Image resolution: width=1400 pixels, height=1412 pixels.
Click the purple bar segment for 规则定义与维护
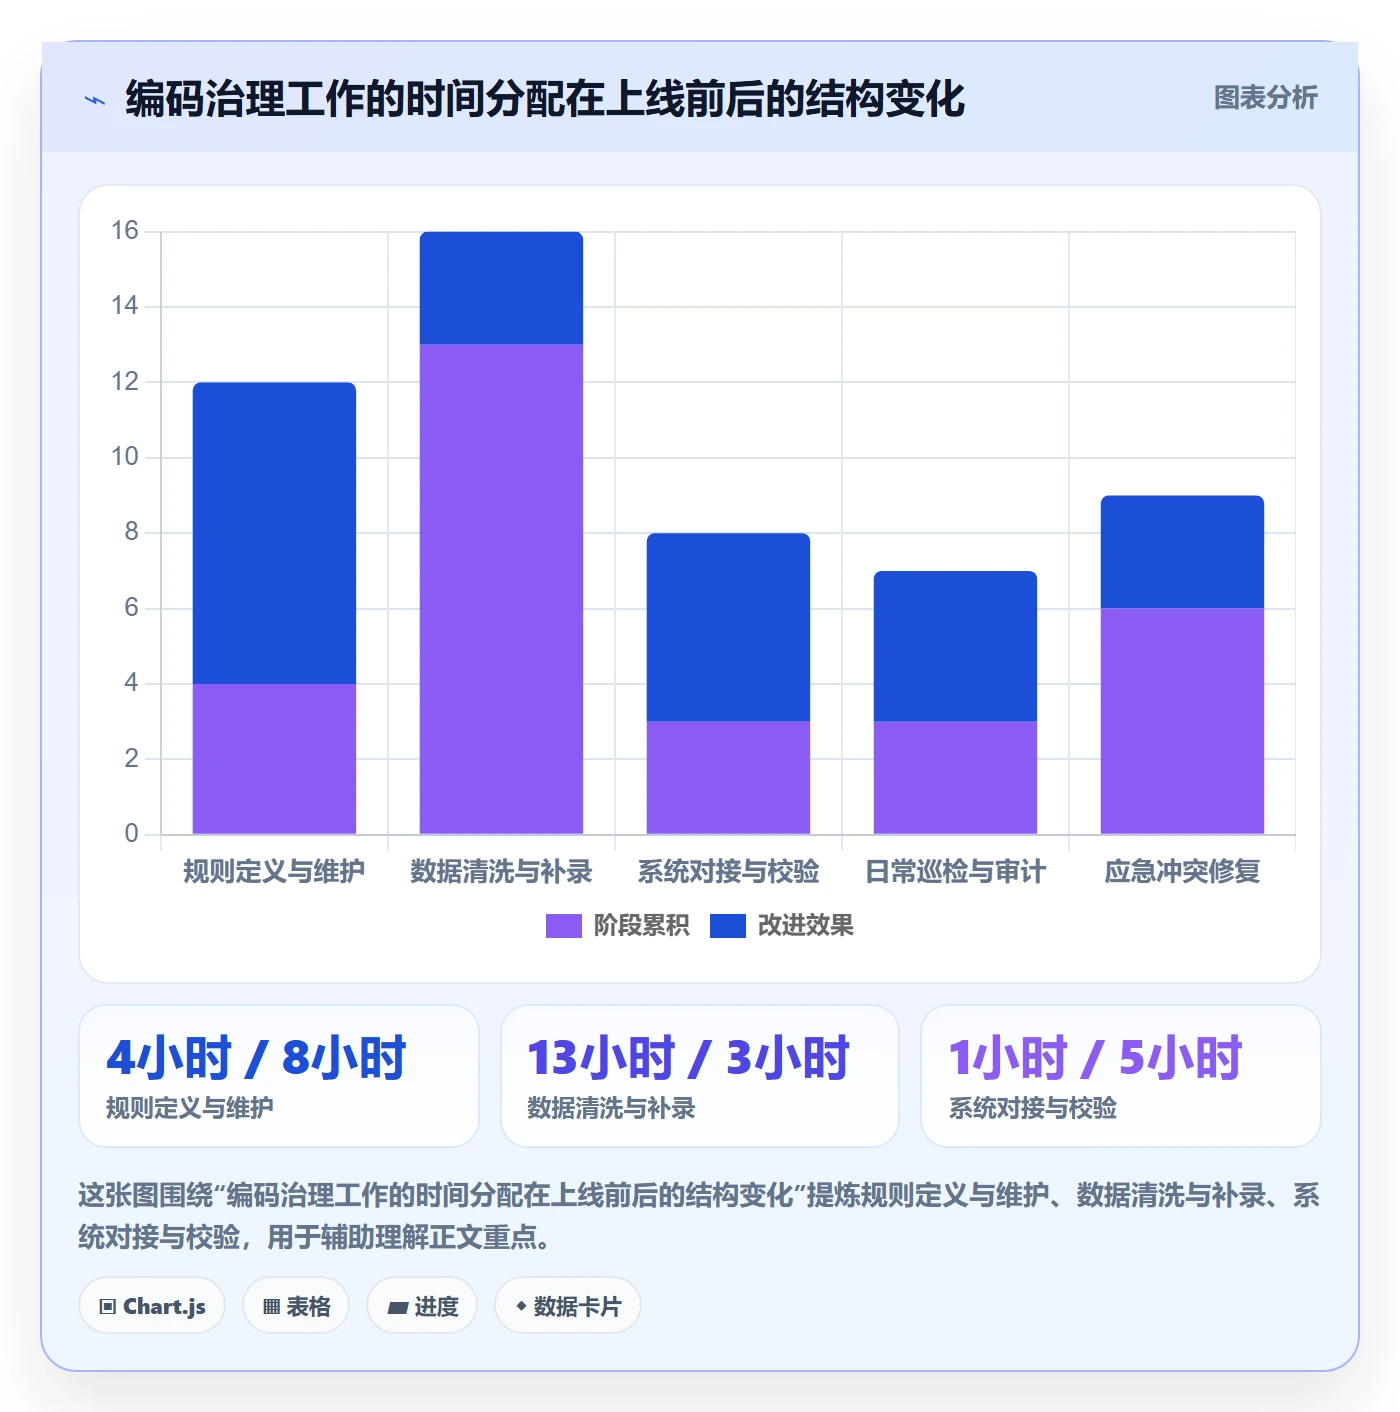(x=274, y=759)
